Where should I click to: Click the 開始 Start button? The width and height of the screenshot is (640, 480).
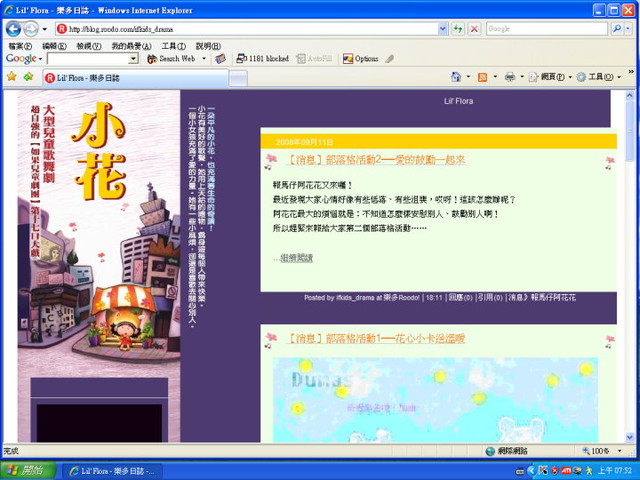[x=28, y=471]
